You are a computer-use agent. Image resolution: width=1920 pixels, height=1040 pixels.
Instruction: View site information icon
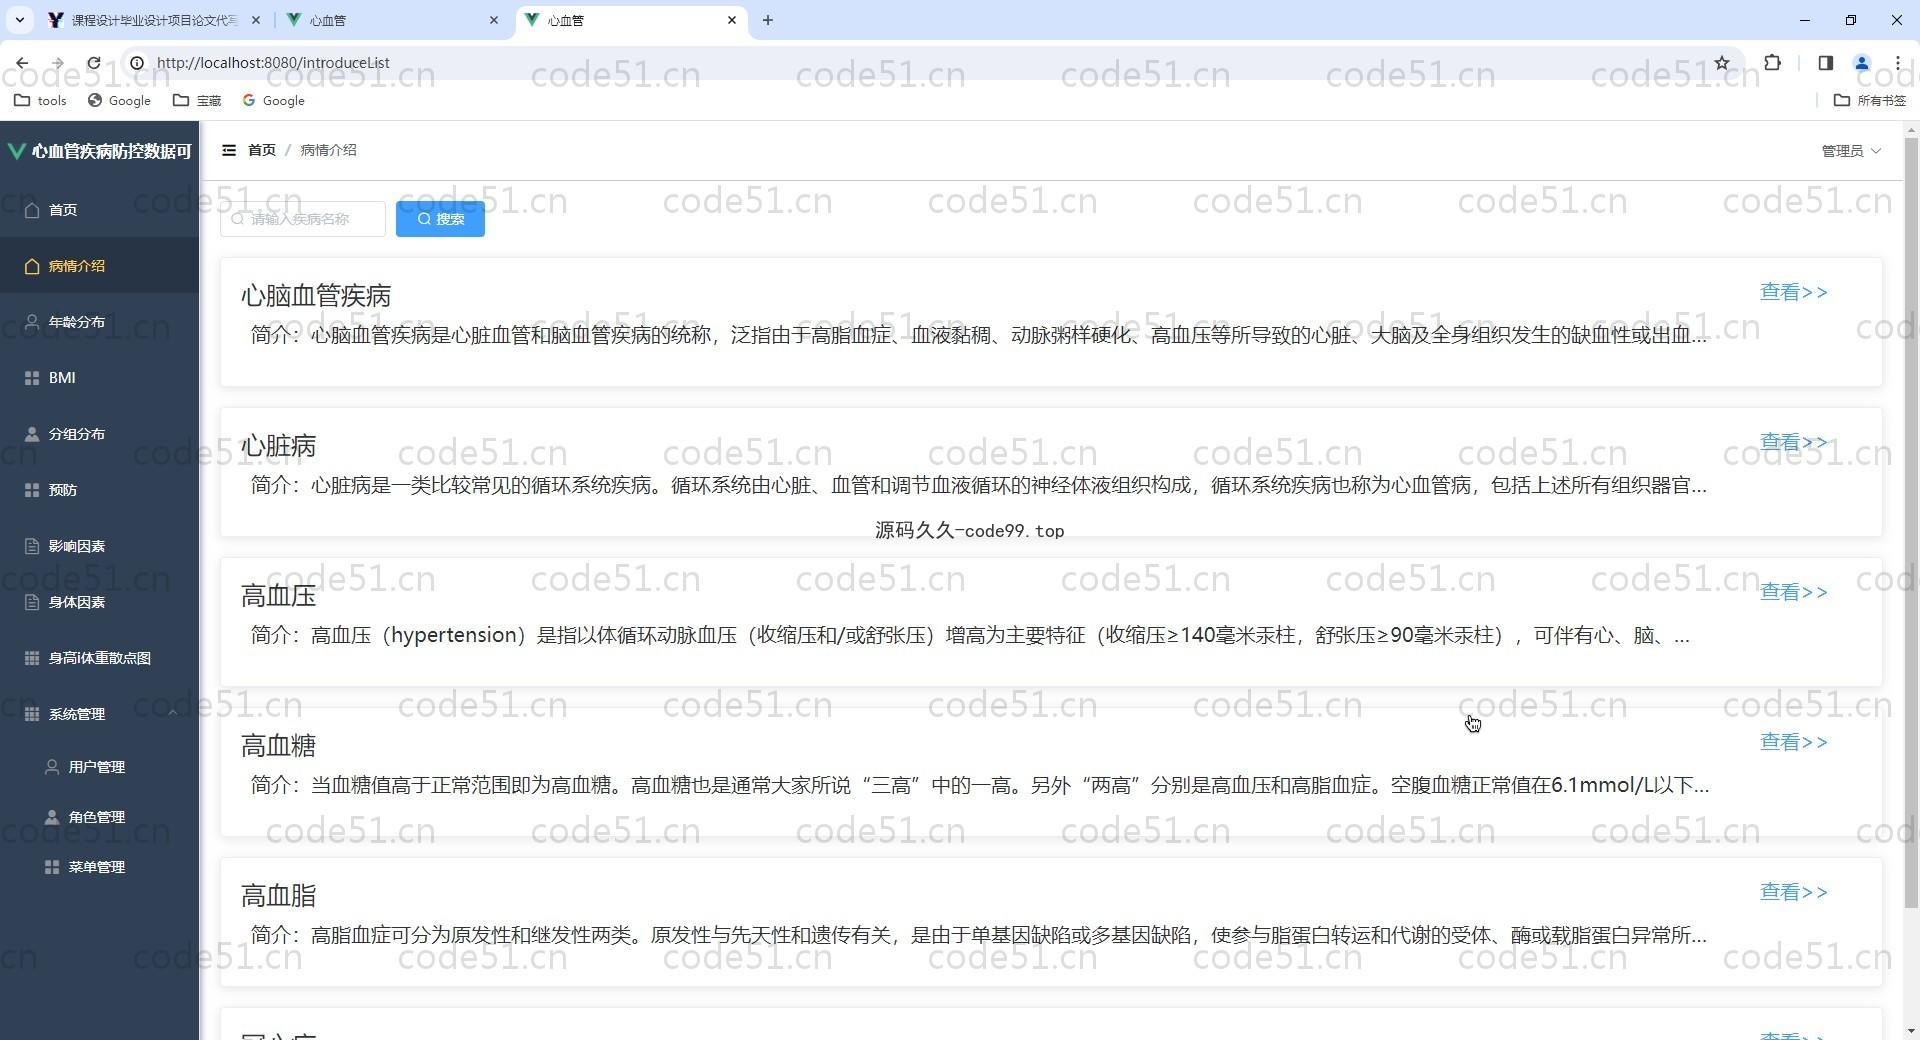coord(137,63)
